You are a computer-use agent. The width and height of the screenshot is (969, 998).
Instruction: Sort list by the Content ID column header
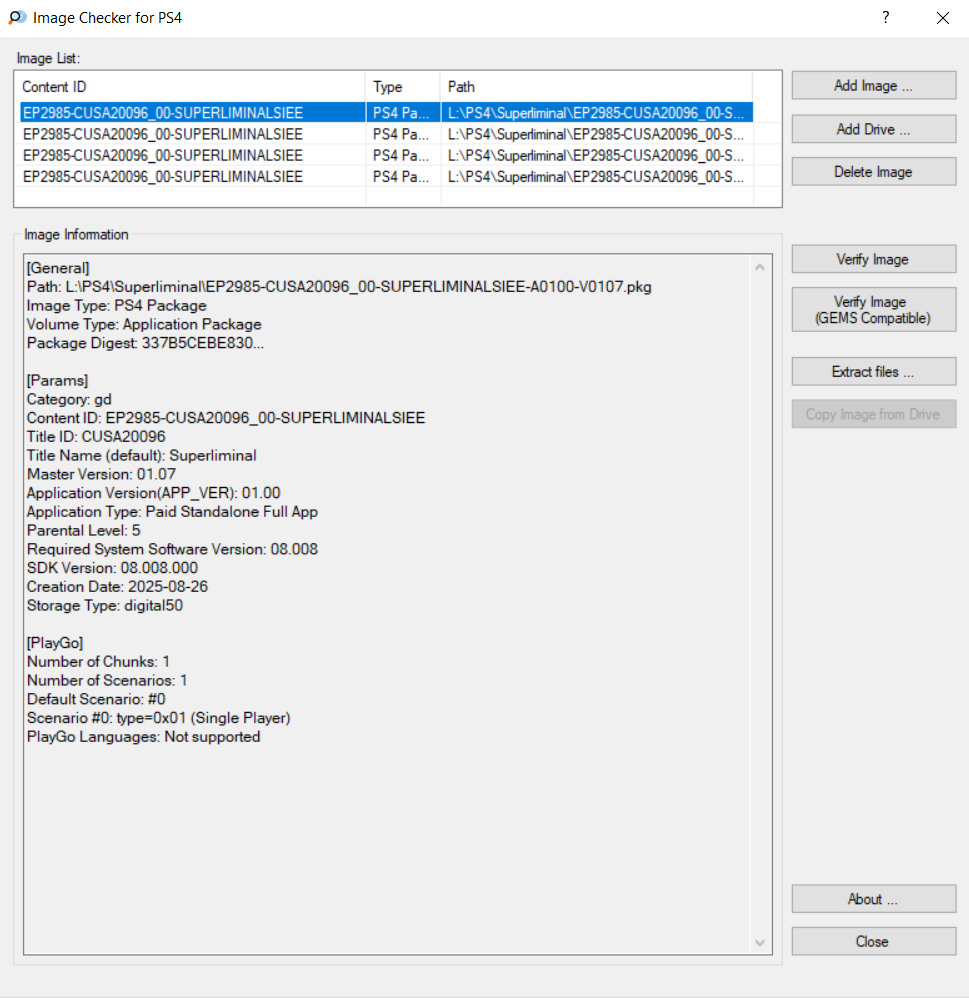coord(190,87)
